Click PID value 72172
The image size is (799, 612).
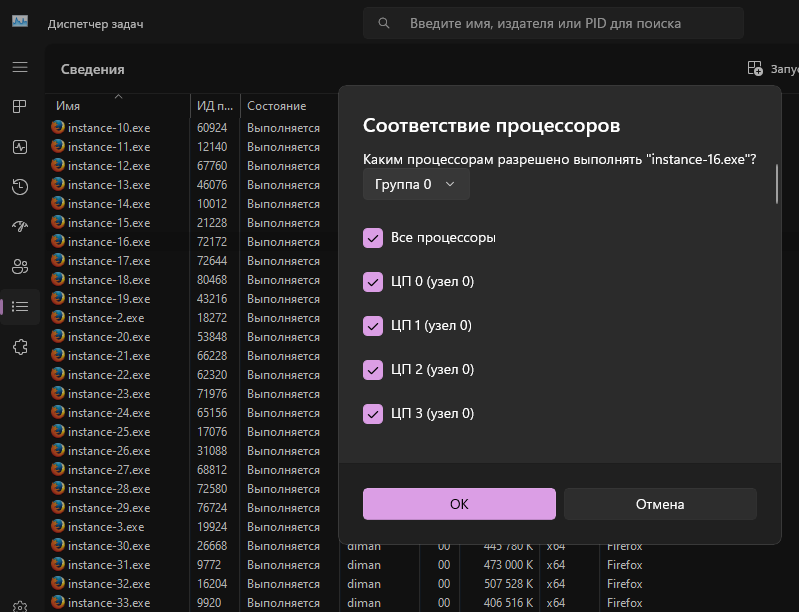[212, 242]
